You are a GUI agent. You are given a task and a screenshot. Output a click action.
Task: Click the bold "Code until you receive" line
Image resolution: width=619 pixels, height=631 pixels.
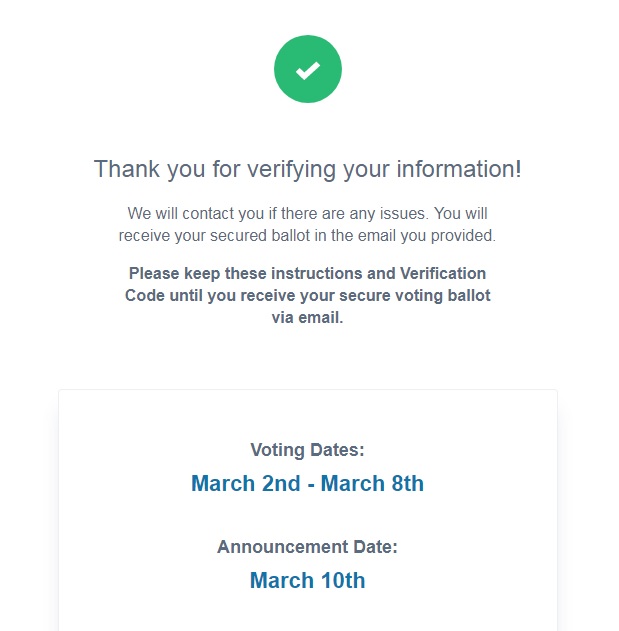pos(307,295)
